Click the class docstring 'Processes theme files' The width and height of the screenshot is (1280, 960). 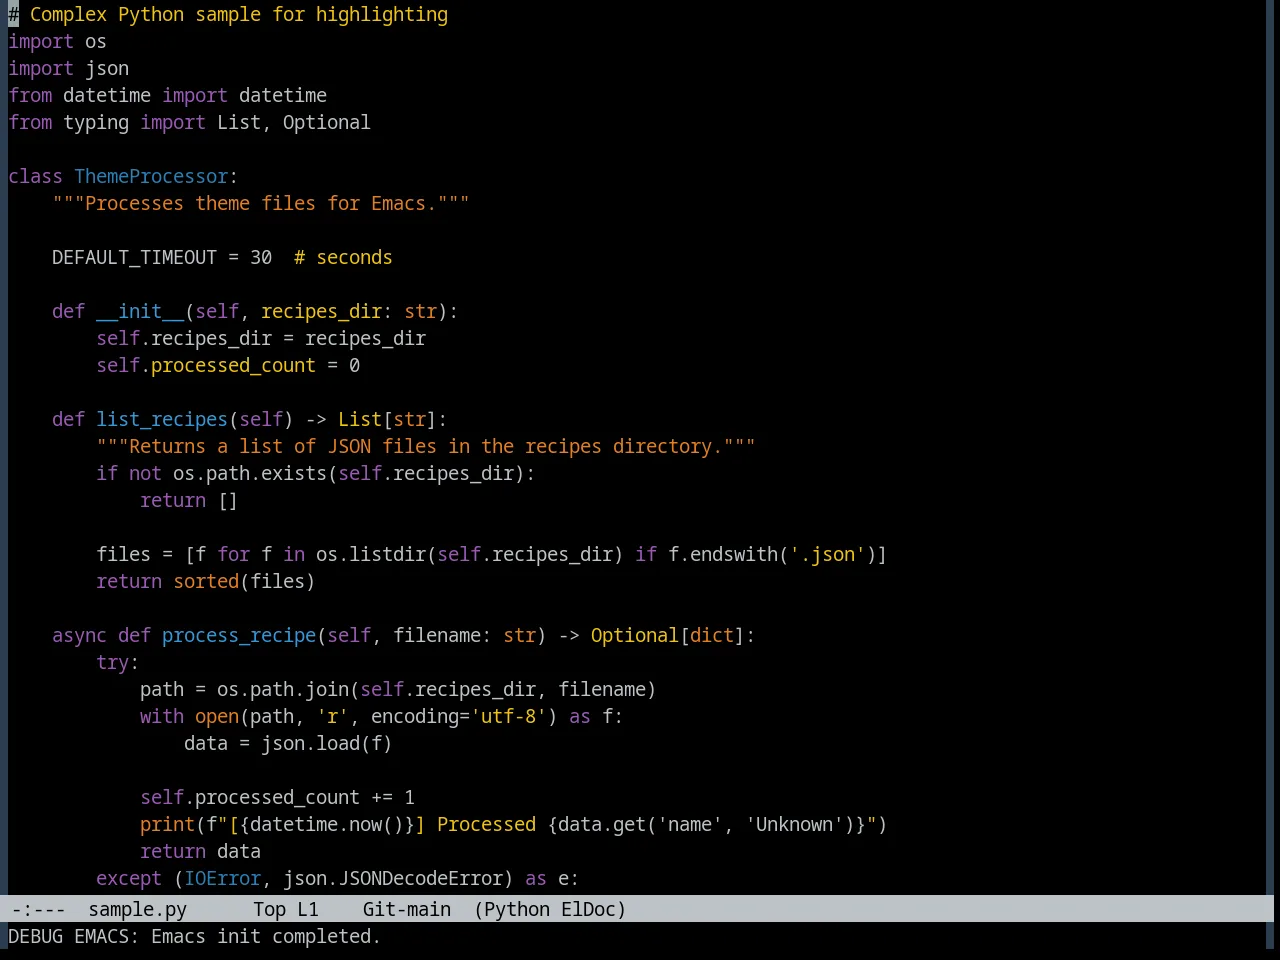coord(261,203)
